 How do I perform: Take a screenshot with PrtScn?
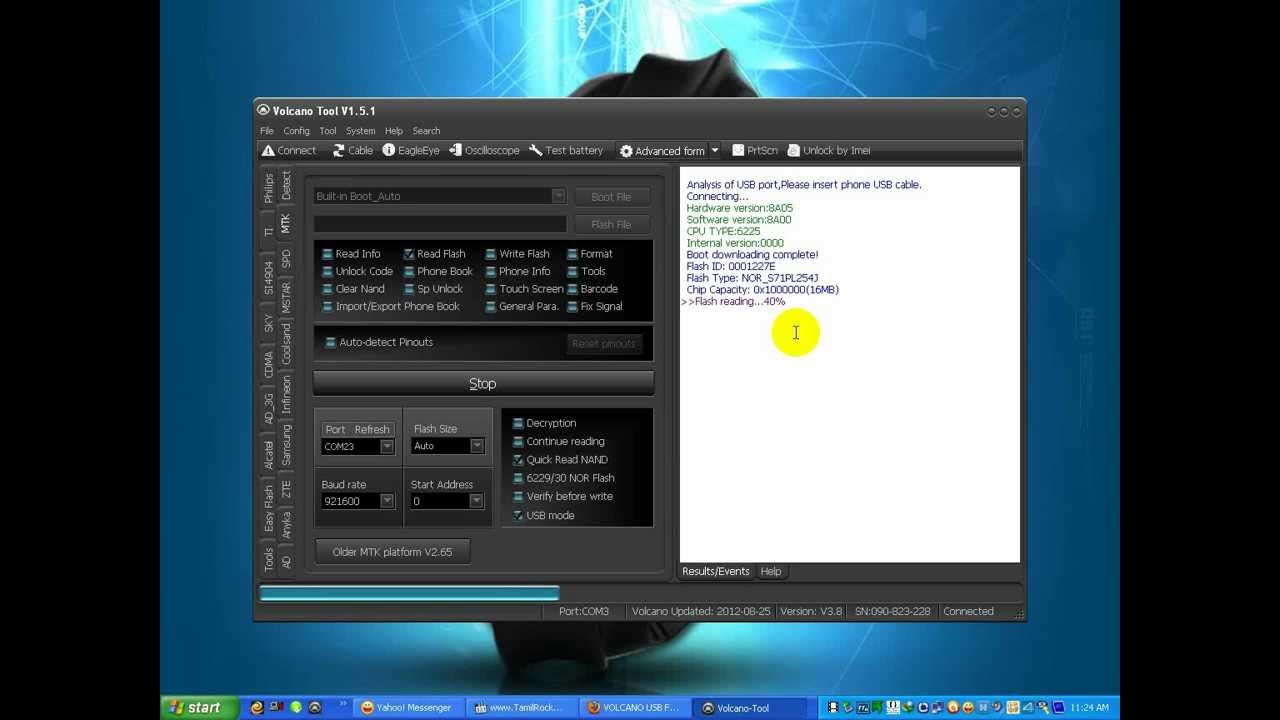click(755, 151)
